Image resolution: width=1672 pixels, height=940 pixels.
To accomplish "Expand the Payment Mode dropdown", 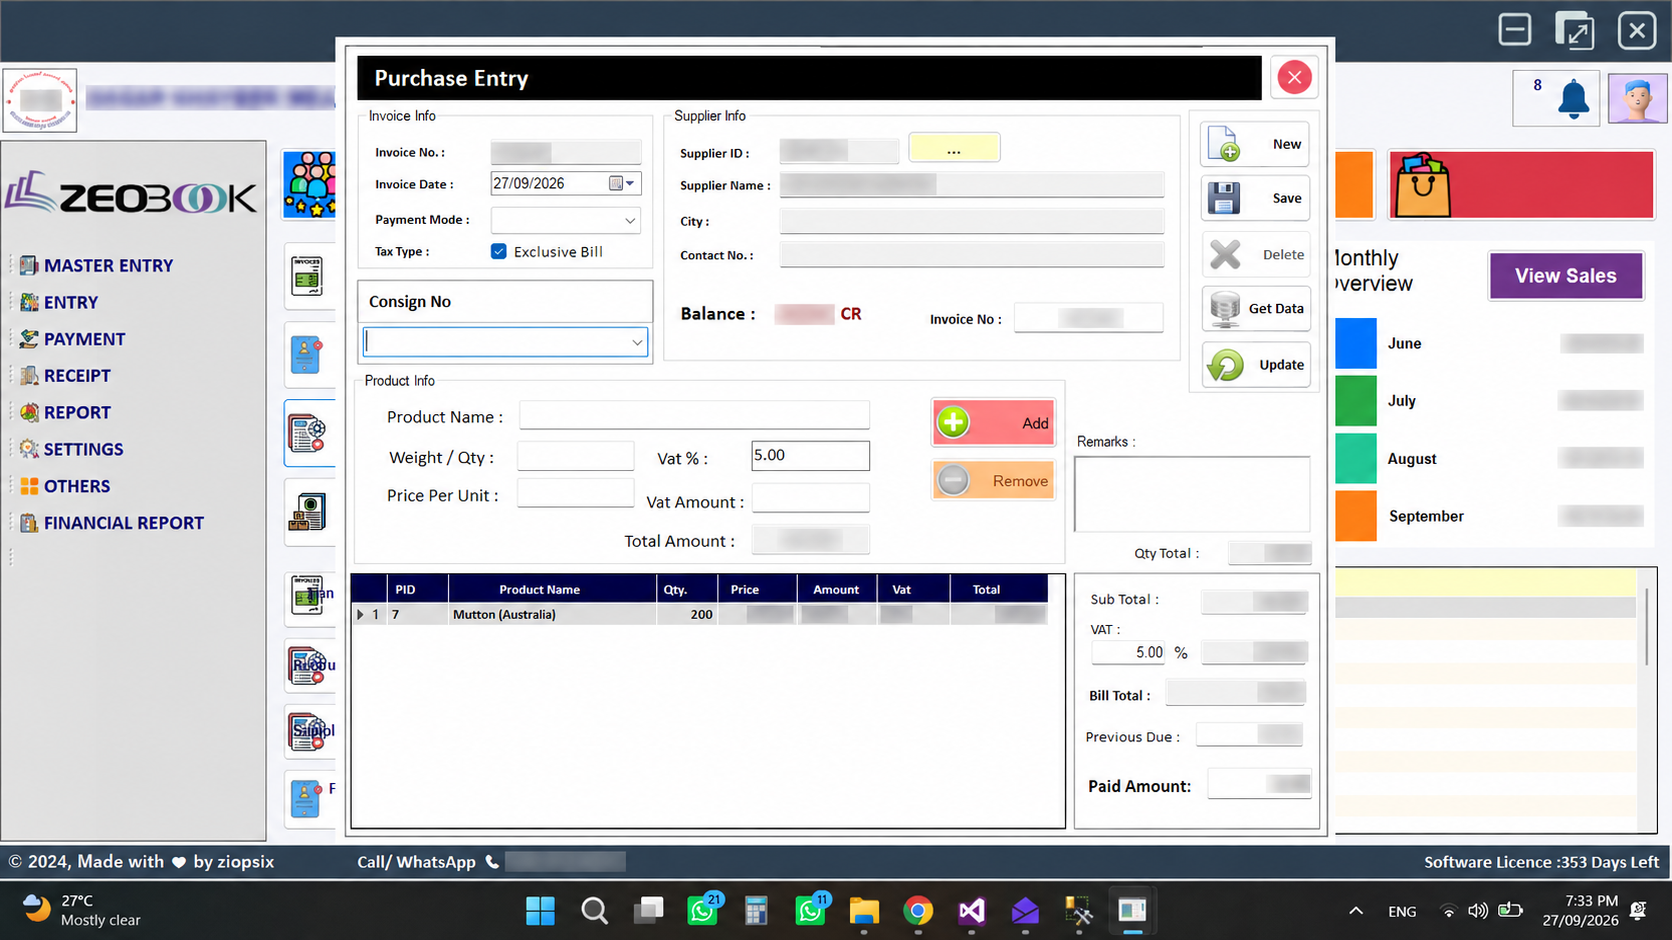I will tap(630, 221).
